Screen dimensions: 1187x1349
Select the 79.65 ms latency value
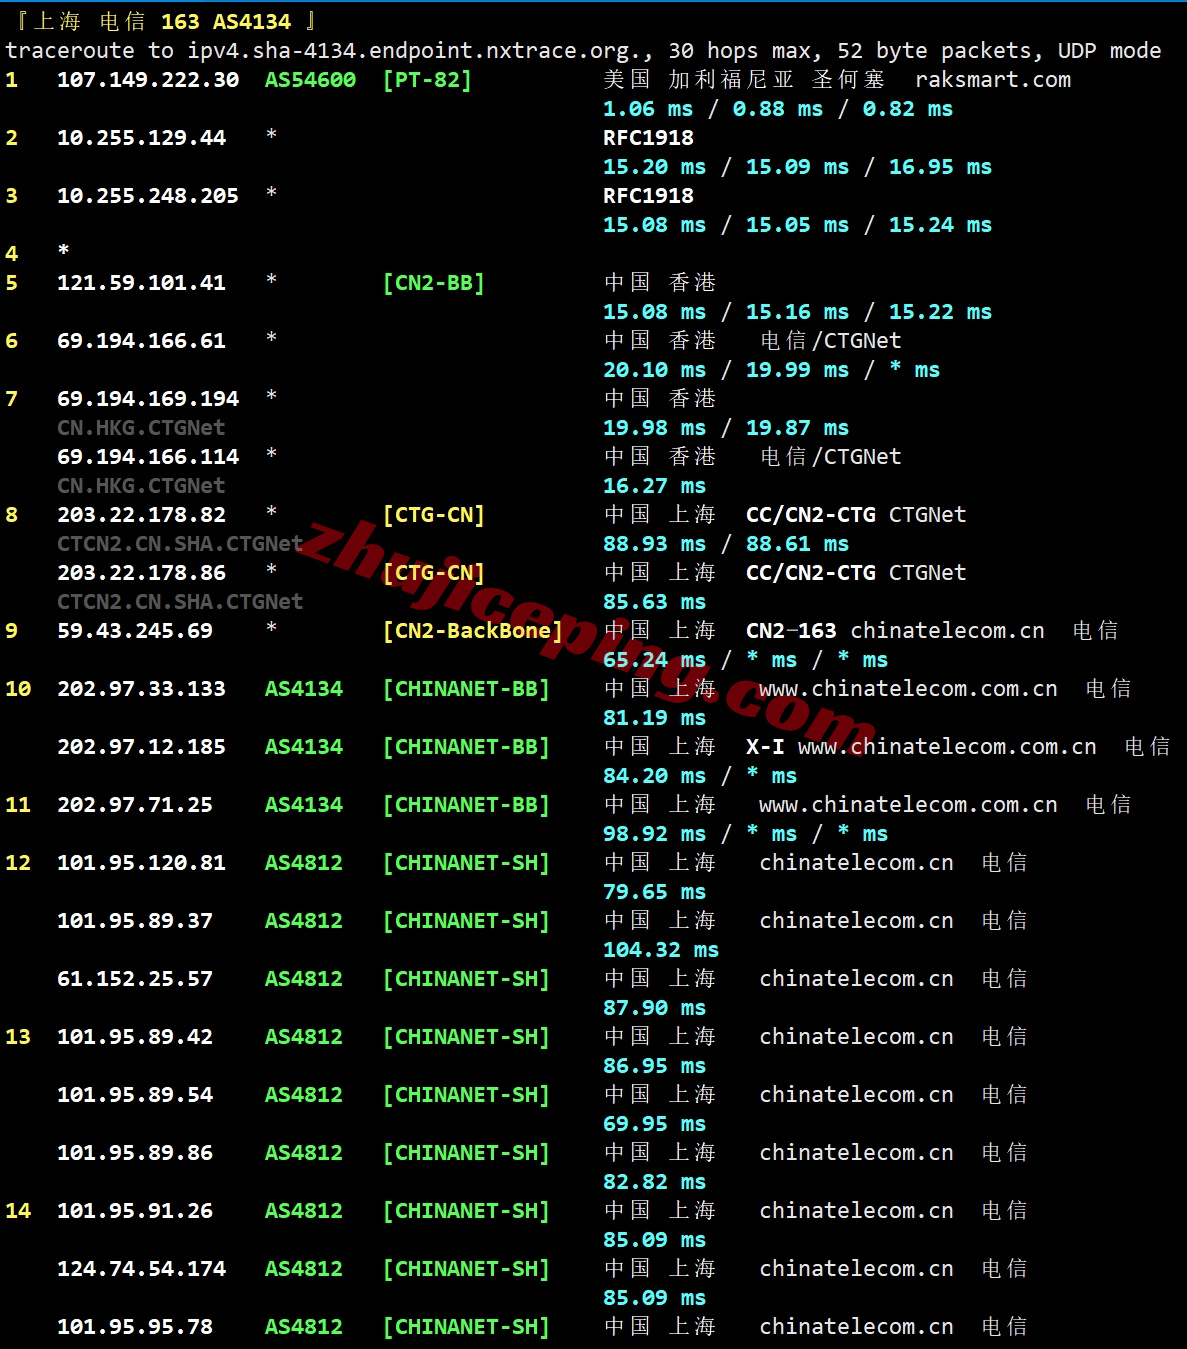(654, 892)
